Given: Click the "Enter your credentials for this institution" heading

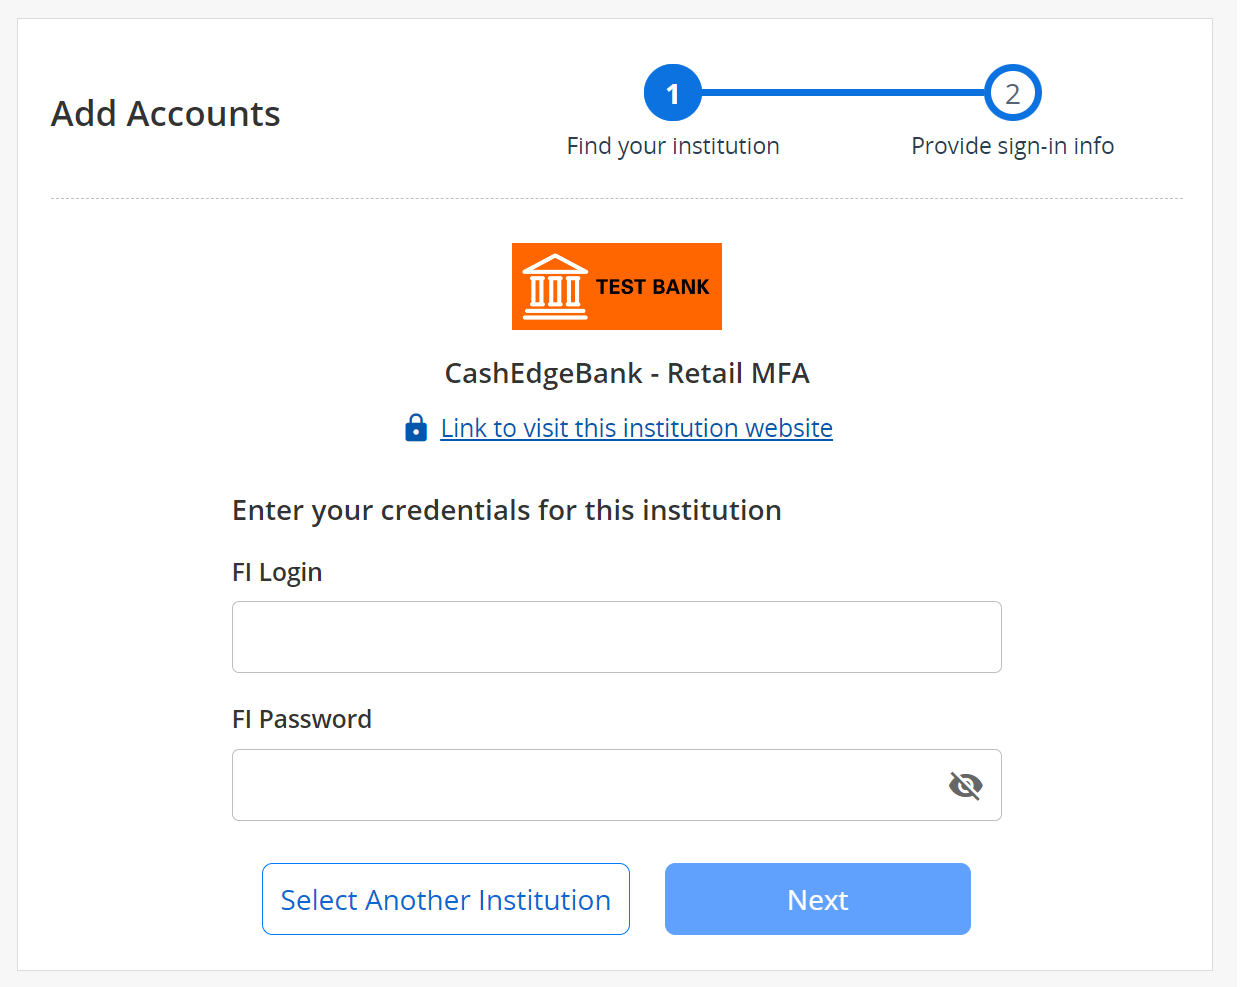Looking at the screenshot, I should click(x=506, y=510).
